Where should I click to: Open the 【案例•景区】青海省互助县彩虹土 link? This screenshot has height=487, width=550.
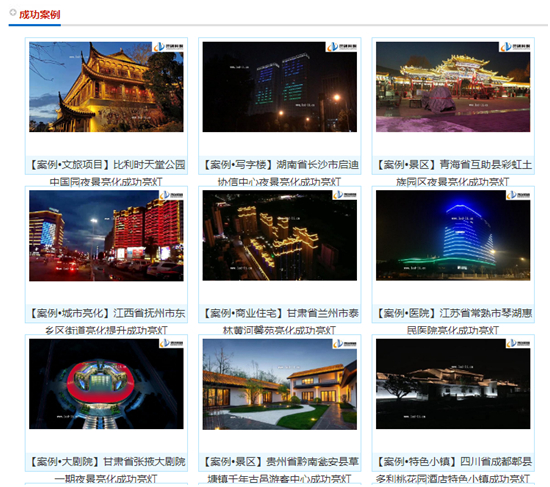point(453,165)
